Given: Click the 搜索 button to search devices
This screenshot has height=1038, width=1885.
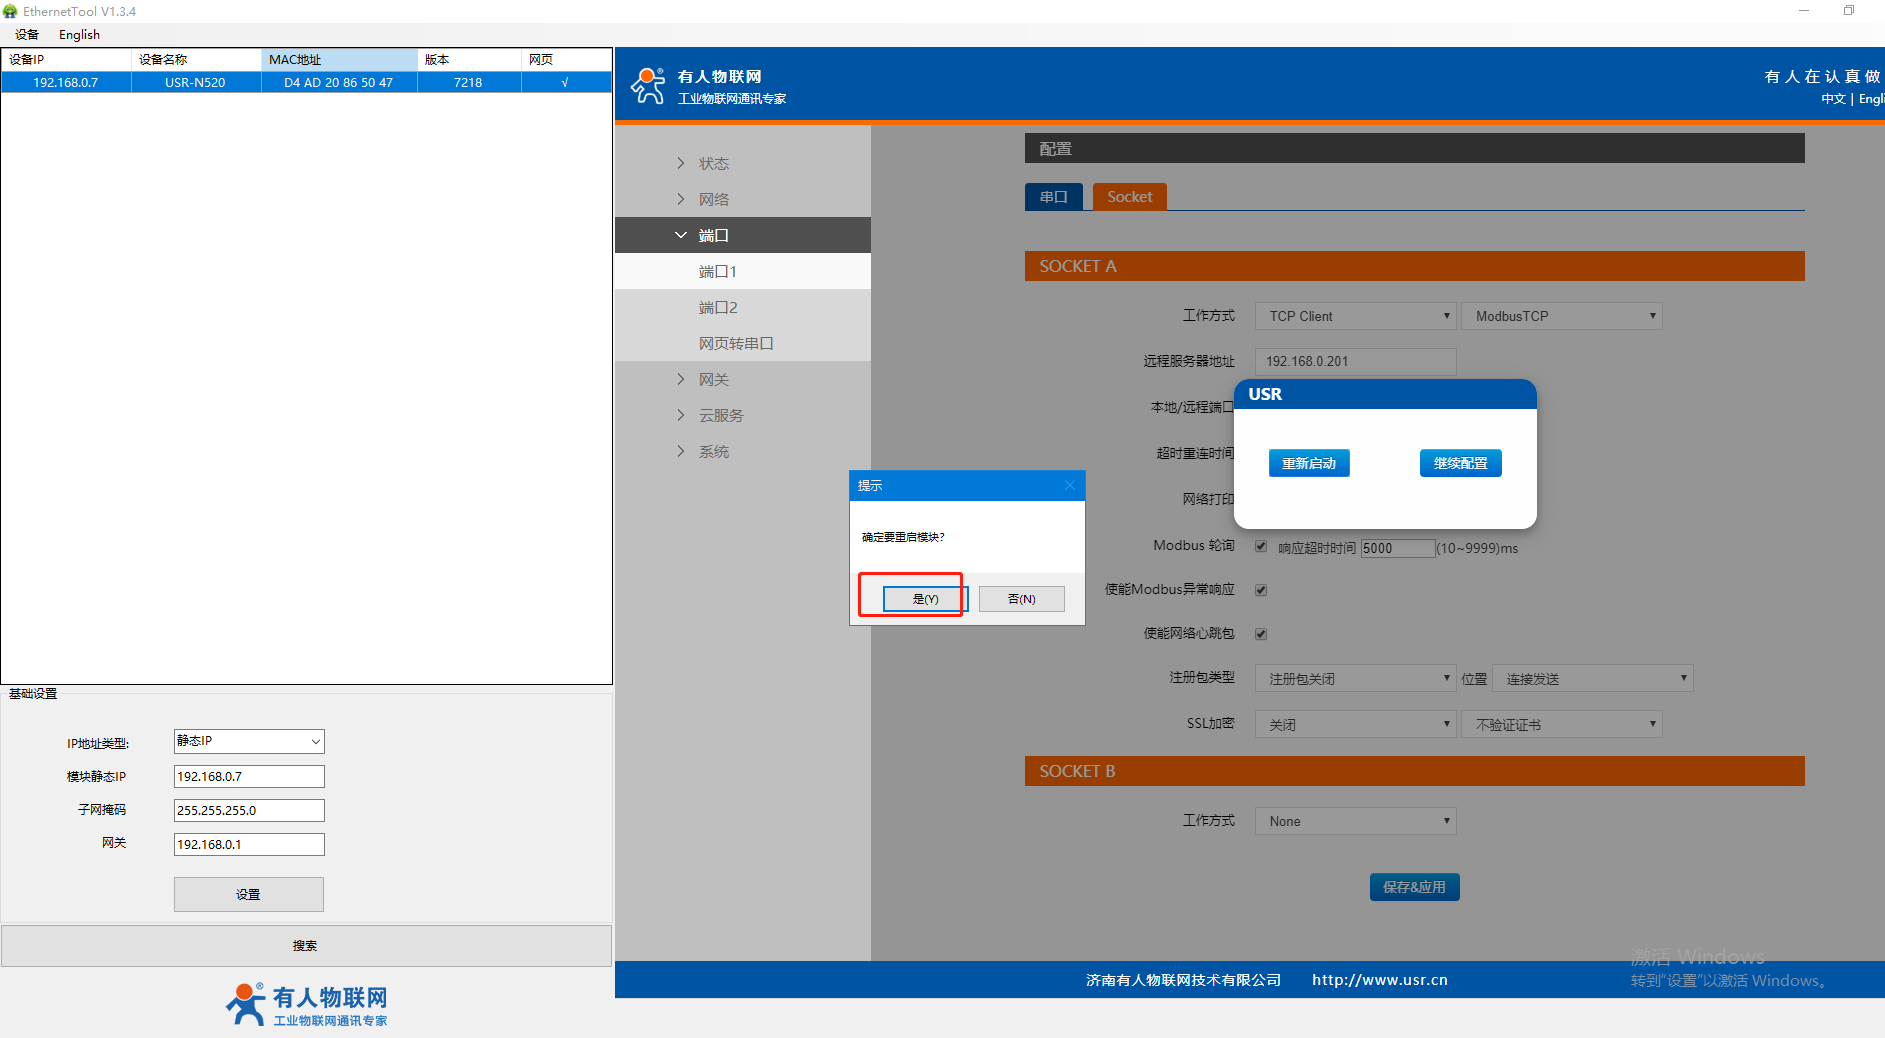Looking at the screenshot, I should coord(306,946).
